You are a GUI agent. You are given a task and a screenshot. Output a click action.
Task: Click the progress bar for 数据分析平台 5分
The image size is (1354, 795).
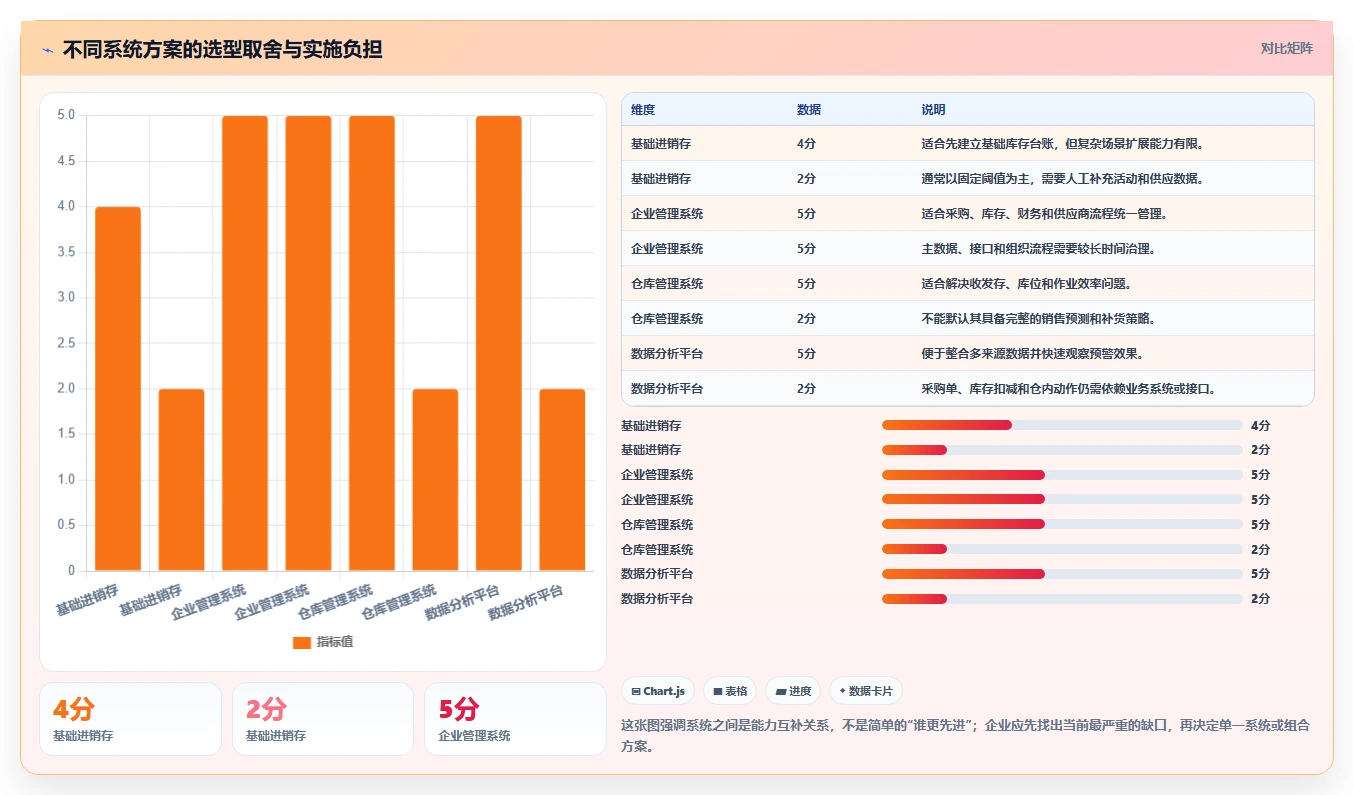(x=1062, y=574)
